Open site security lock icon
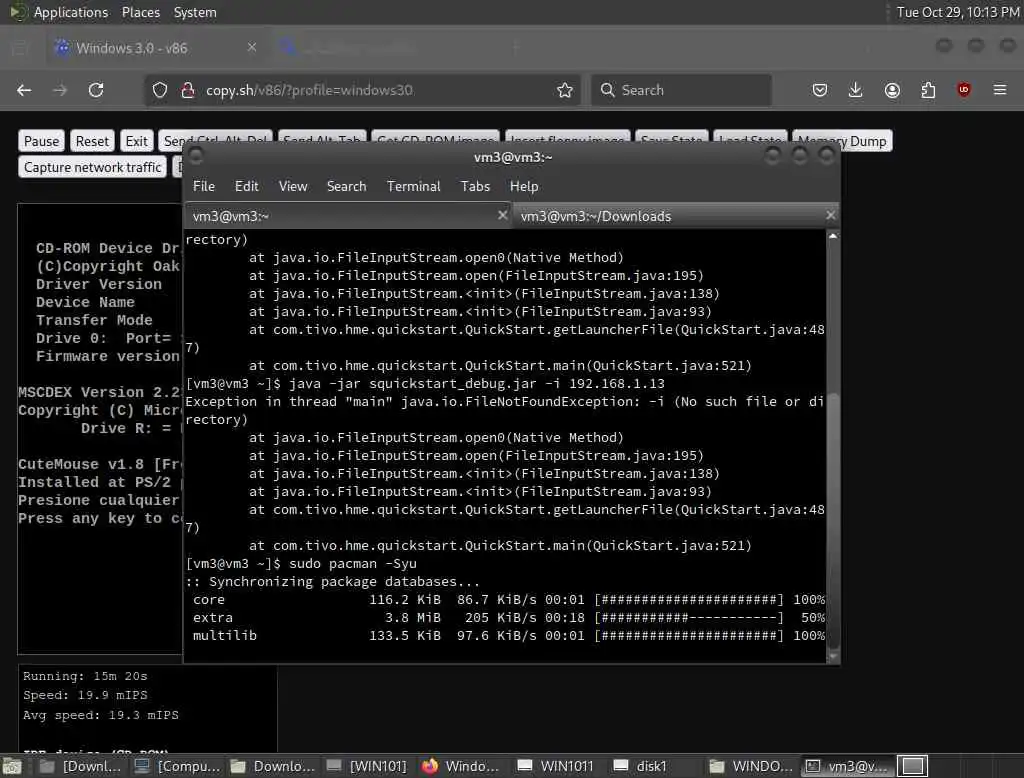Image resolution: width=1024 pixels, height=778 pixels. [x=188, y=90]
